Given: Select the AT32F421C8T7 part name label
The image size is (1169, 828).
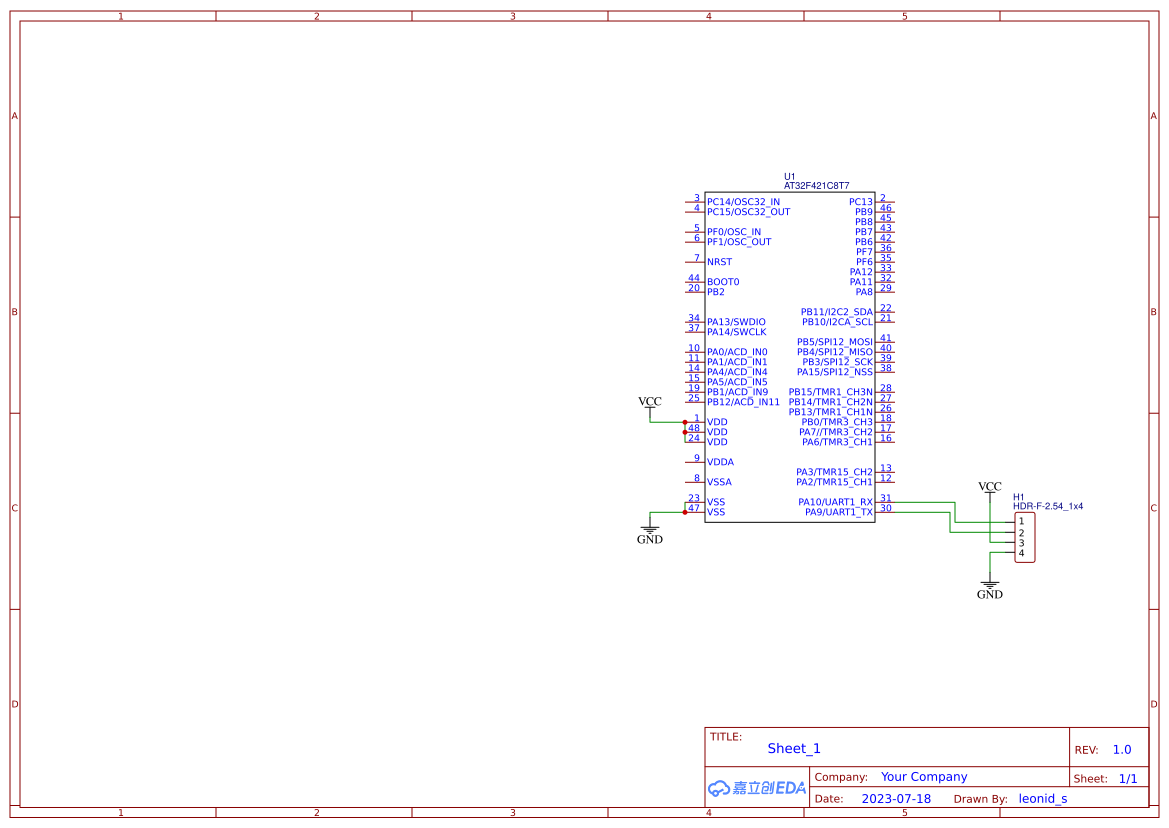Looking at the screenshot, I should 816,186.
